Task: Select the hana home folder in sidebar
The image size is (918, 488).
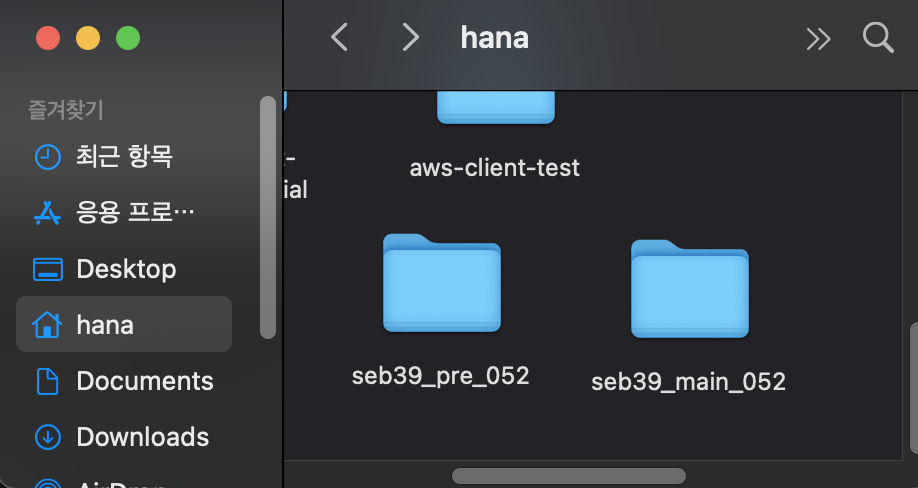Action: pyautogui.click(x=124, y=324)
